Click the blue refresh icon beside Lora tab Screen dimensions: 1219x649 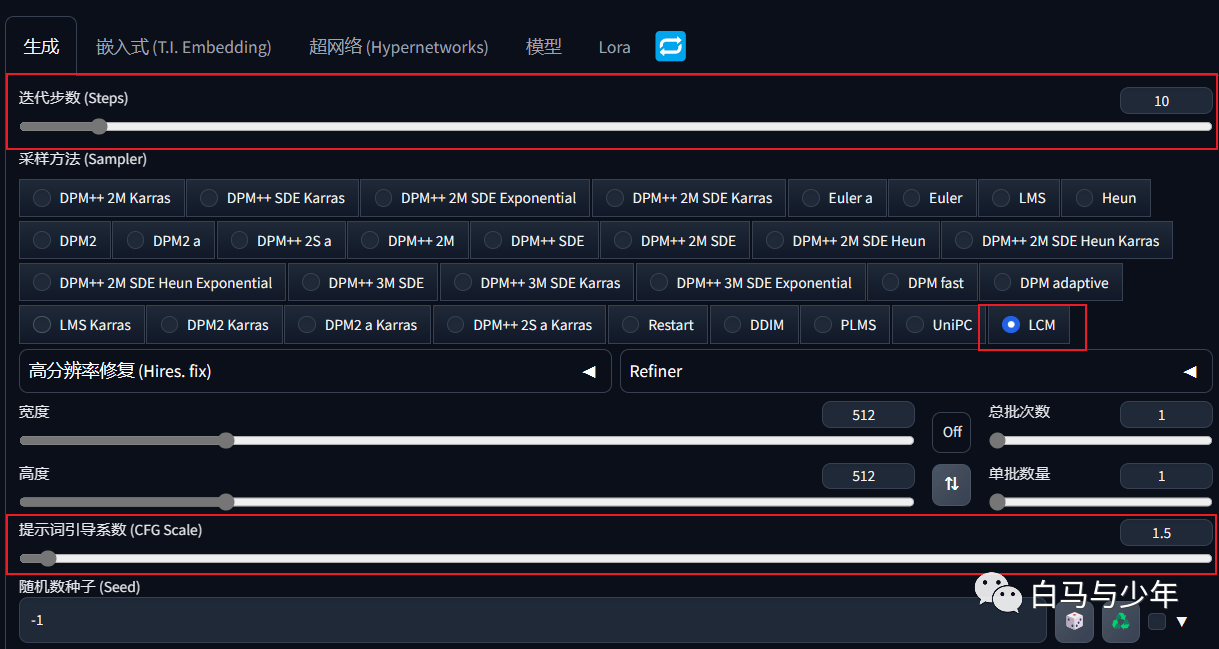[670, 46]
